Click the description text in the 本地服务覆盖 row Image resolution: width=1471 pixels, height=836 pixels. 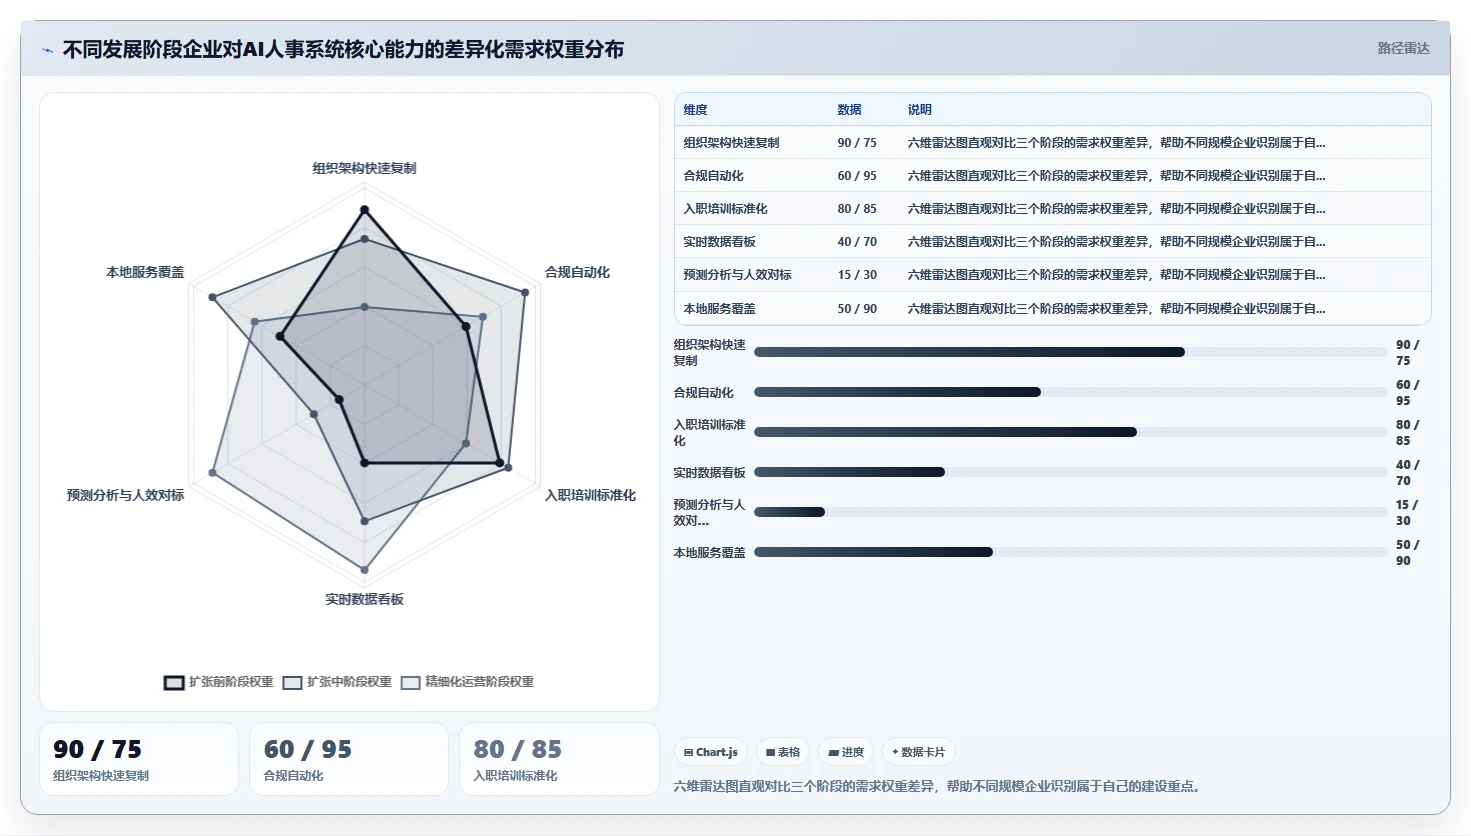point(1117,309)
